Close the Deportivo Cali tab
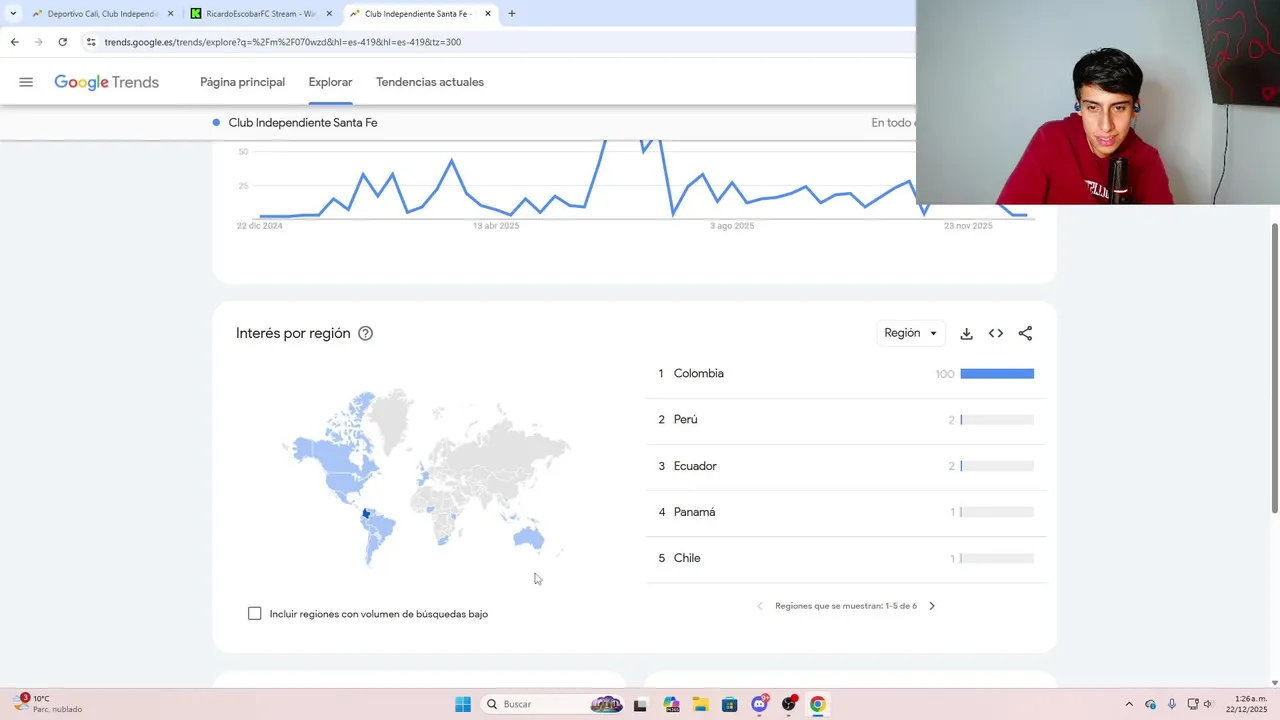The height and width of the screenshot is (720, 1280). click(170, 14)
